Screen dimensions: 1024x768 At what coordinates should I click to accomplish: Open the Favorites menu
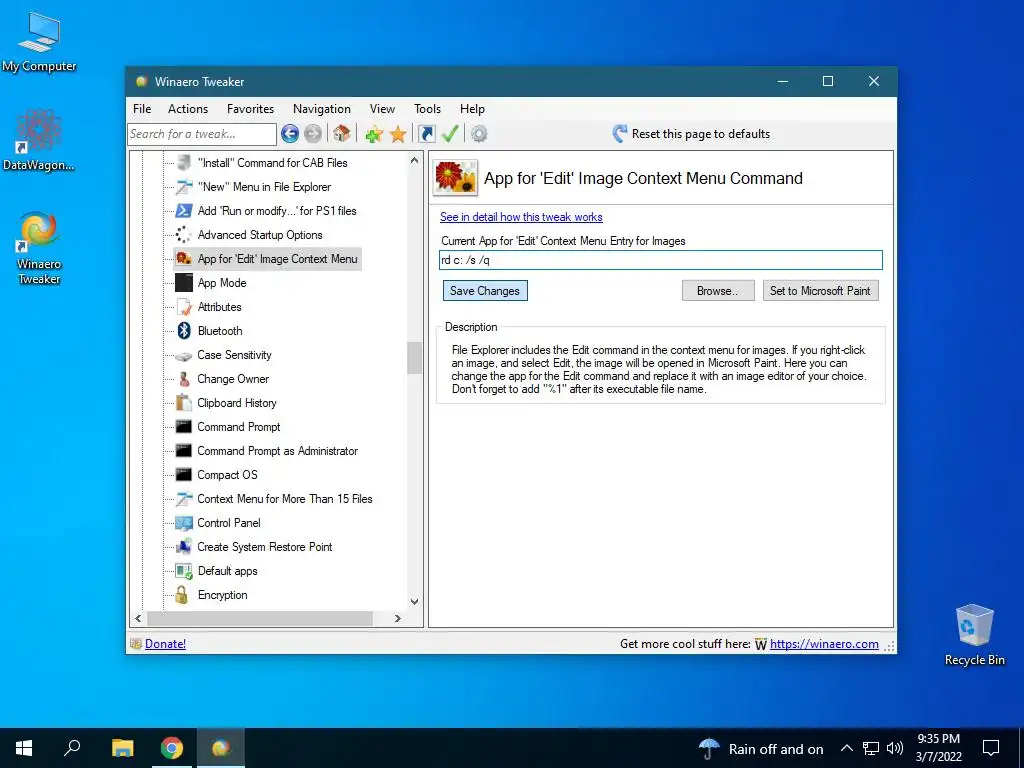tap(250, 109)
